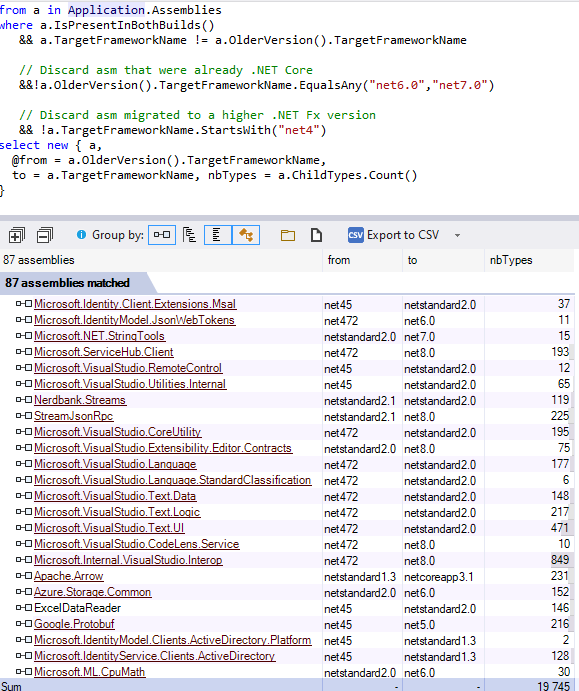
Task: Click the assembly icon beside Apache.Arrow
Action: click(24, 576)
